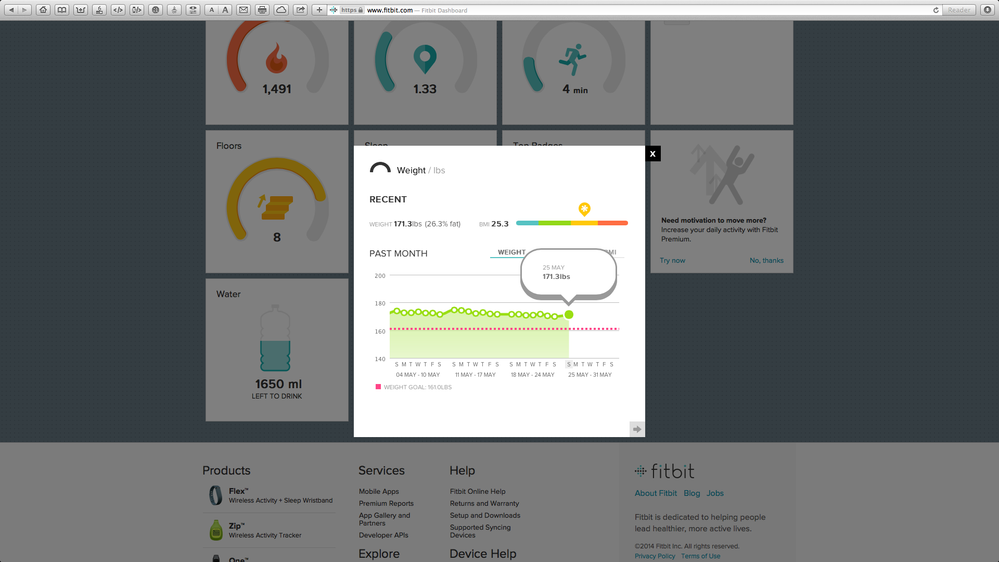
Task: Click the smaller text size A button
Action: (212, 10)
